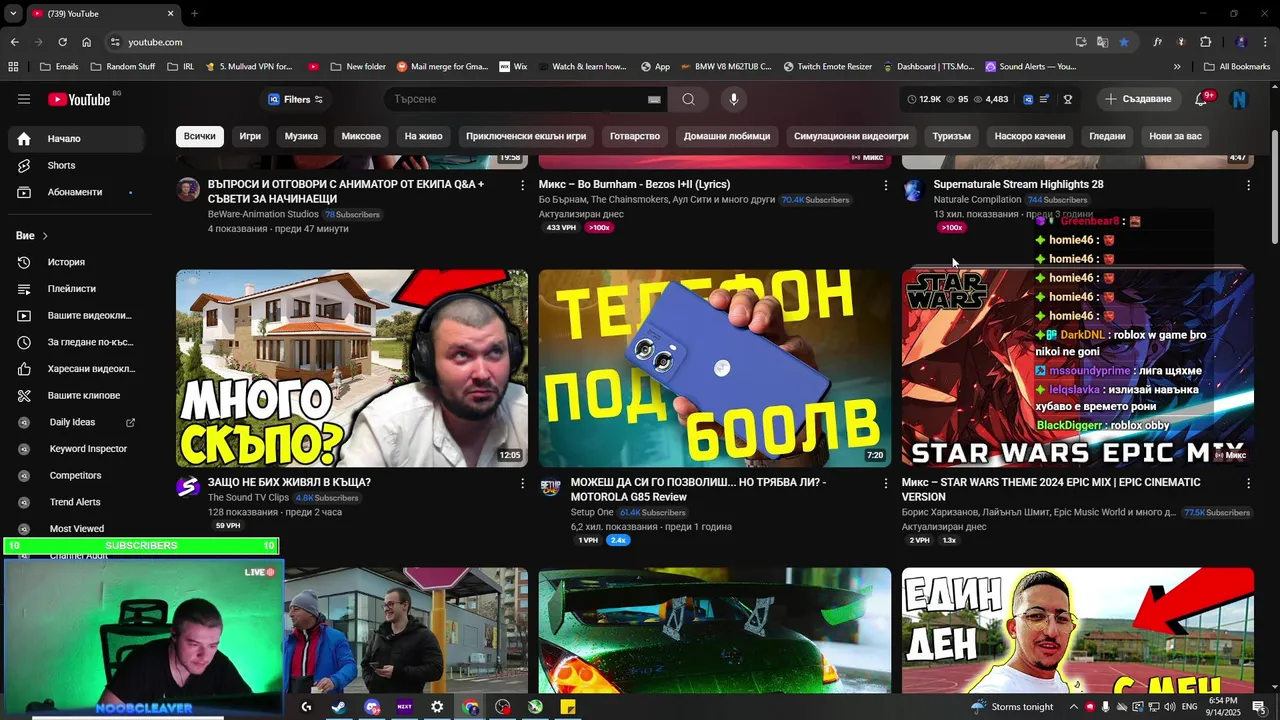Open the notifications bell
Image resolution: width=1280 pixels, height=720 pixels.
pos(1201,99)
